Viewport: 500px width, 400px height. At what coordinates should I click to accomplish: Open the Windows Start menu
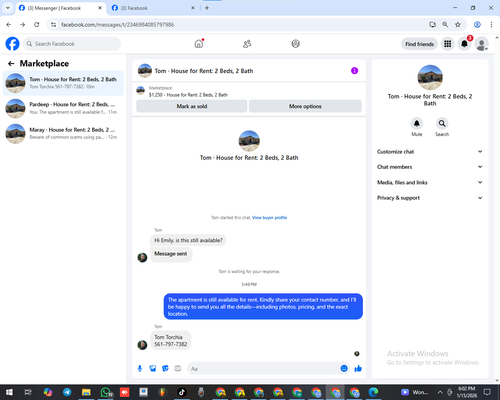pos(9,392)
